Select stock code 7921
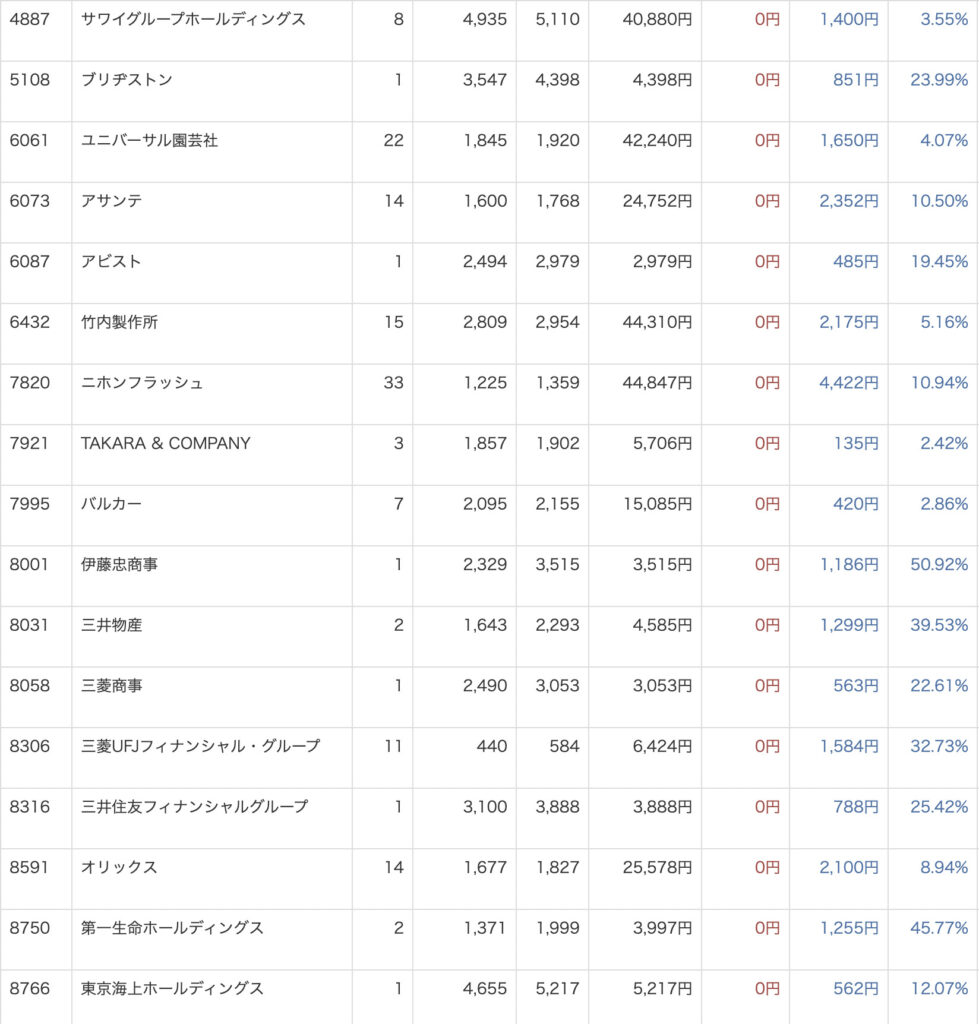The height and width of the screenshot is (1024, 979). click(29, 443)
